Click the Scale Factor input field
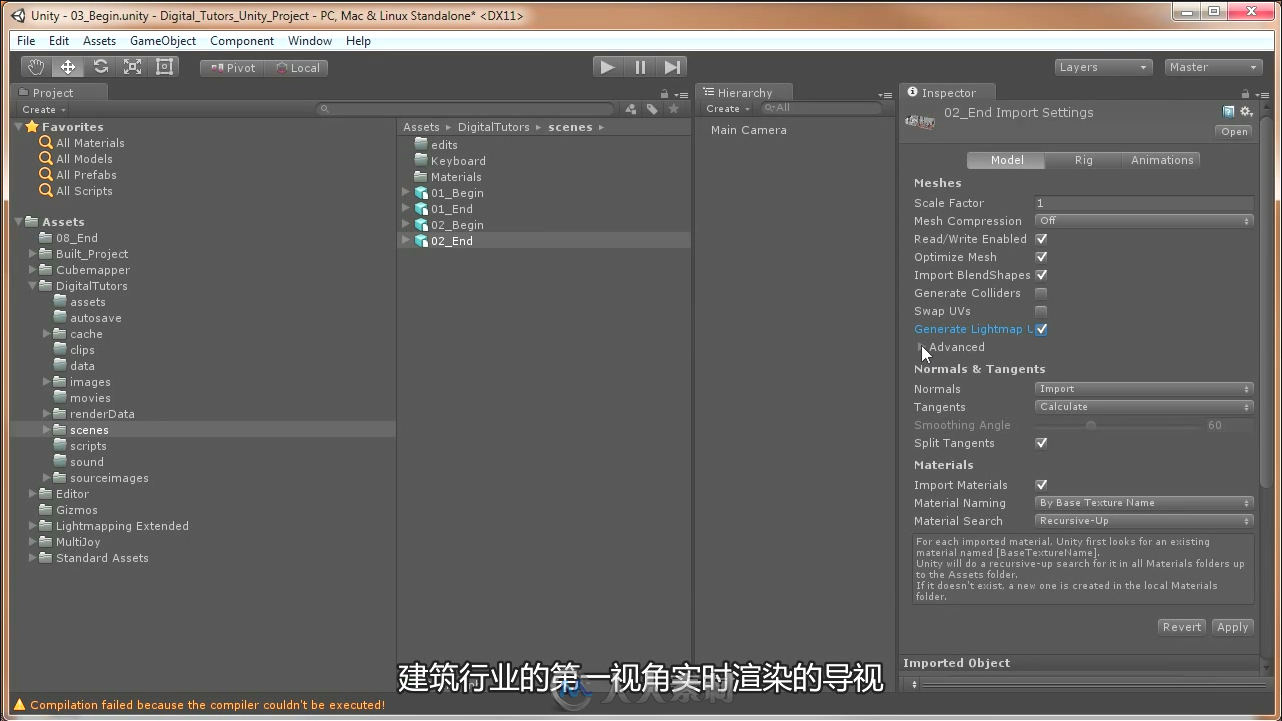The image size is (1282, 721). pos(1144,203)
